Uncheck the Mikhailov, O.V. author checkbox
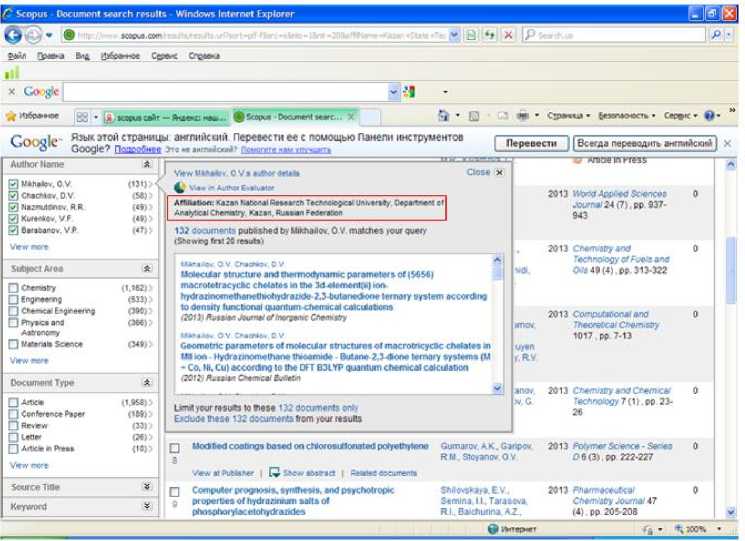This screenshot has width=745, height=541. (x=12, y=185)
